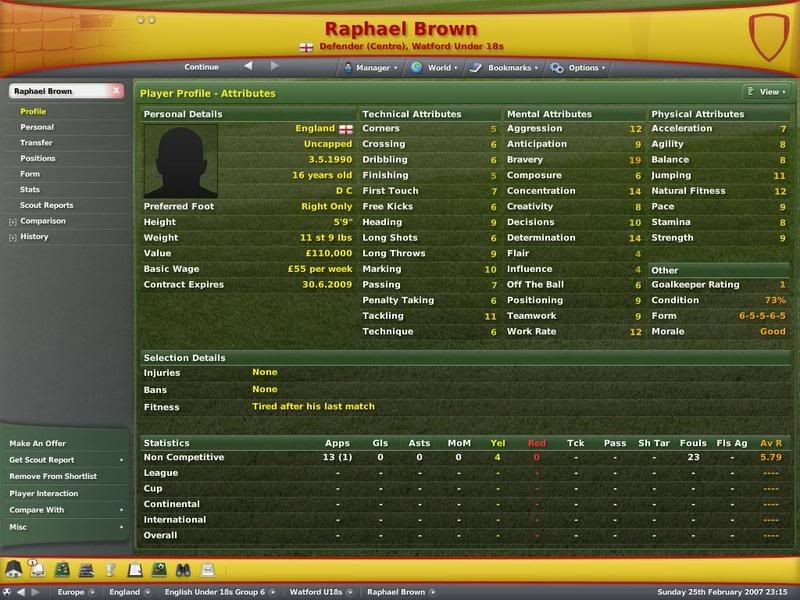Click the 'Tired after his last match' fitness text

313,407
